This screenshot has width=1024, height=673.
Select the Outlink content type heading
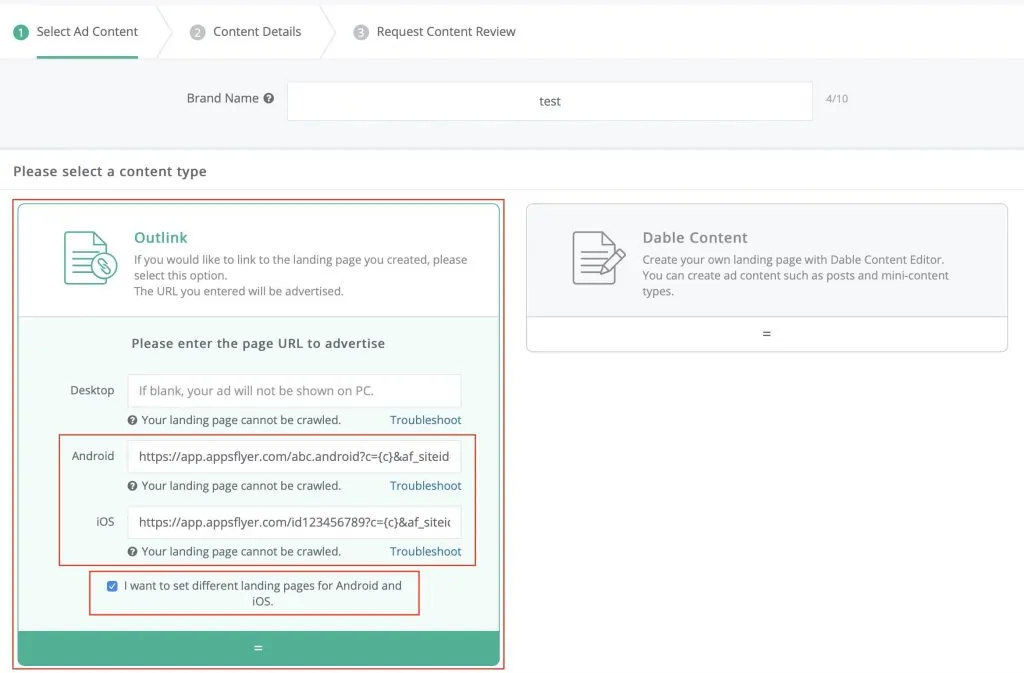coord(161,238)
